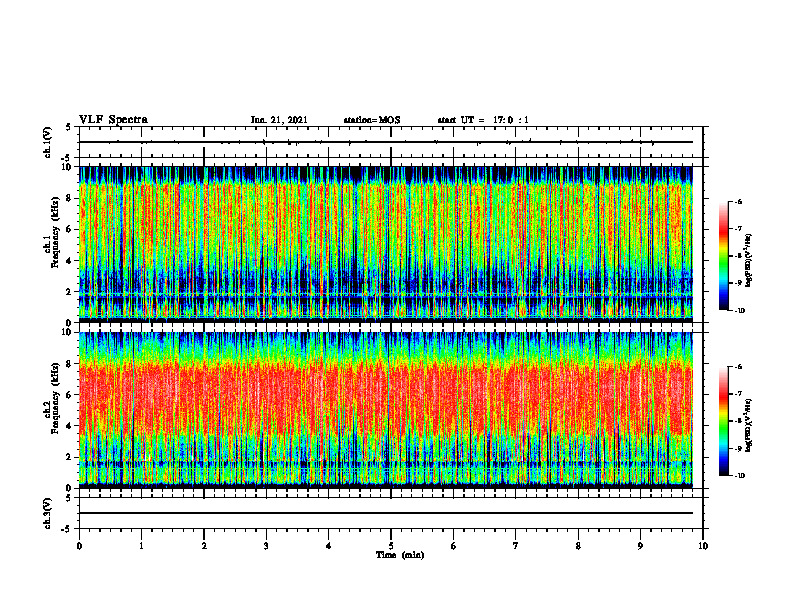This screenshot has height=612, width=792.
Task: Click the "VLF Spectra" plot title
Action: [x=113, y=120]
